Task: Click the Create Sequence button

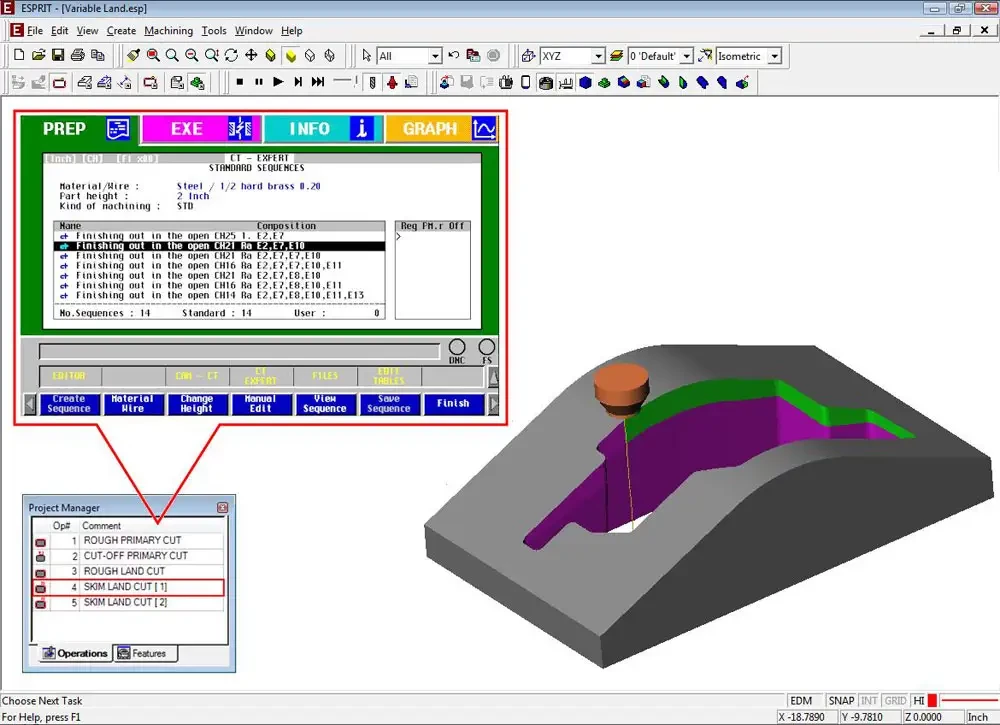Action: [x=69, y=404]
